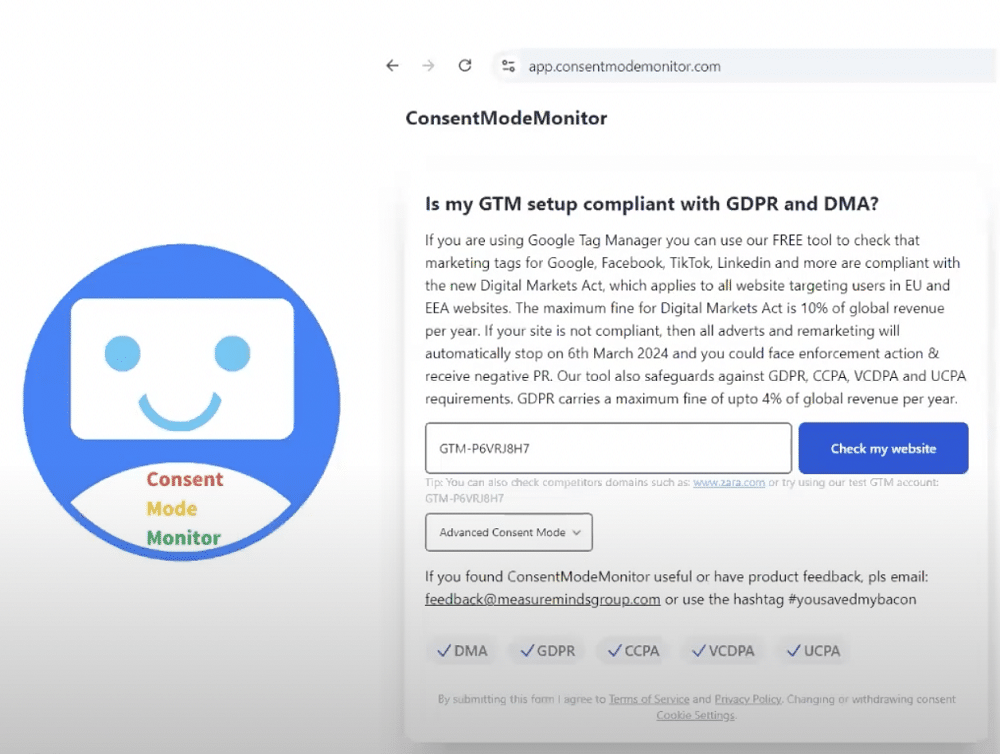Toggle the DMA compliance badge

461,650
